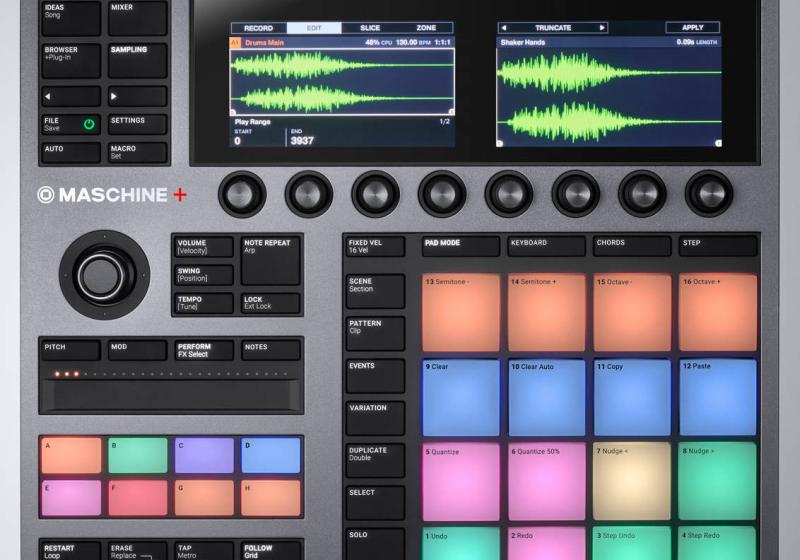Image resolution: width=800 pixels, height=560 pixels.
Task: Open the SETTINGS button
Action: point(138,124)
